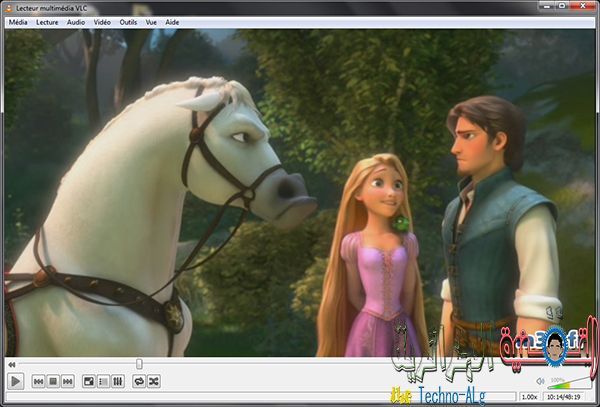The height and width of the screenshot is (407, 600).
Task: Stop playback with the stop button
Action: (x=53, y=381)
